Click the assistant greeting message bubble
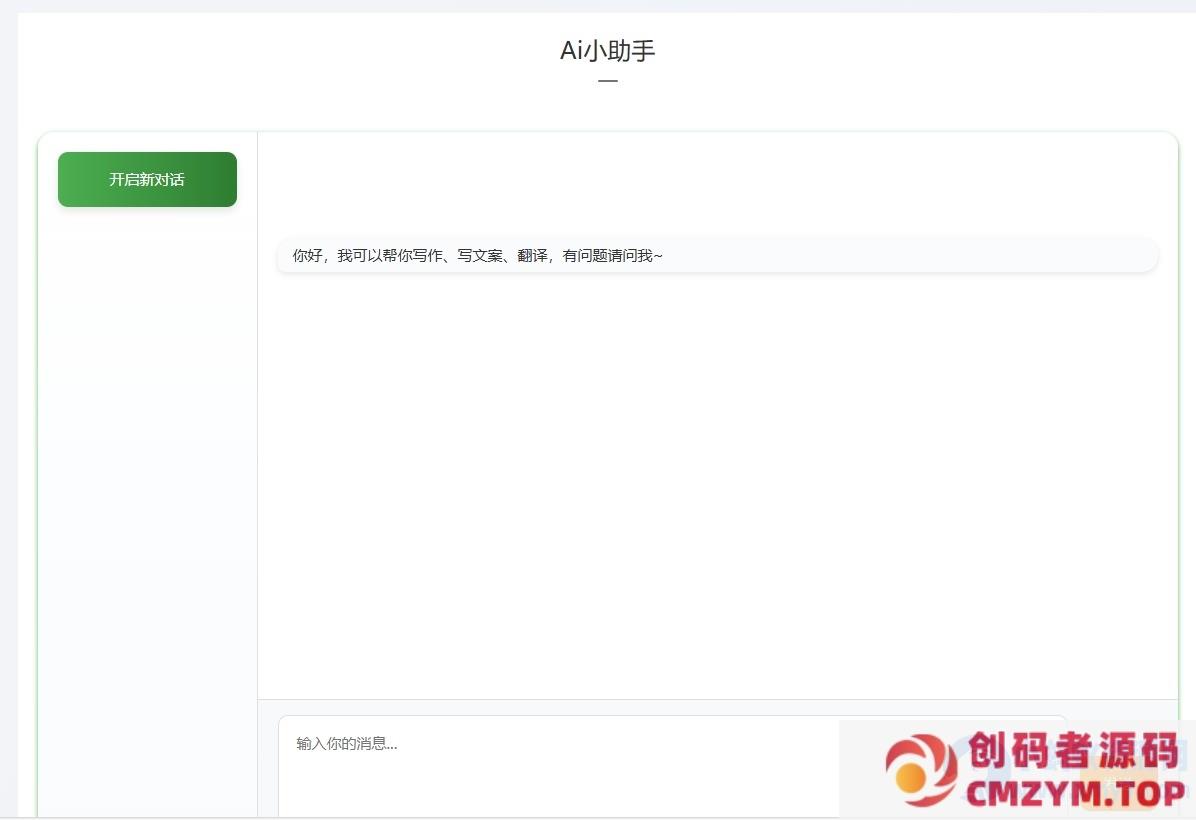This screenshot has width=1196, height=820. tap(716, 255)
